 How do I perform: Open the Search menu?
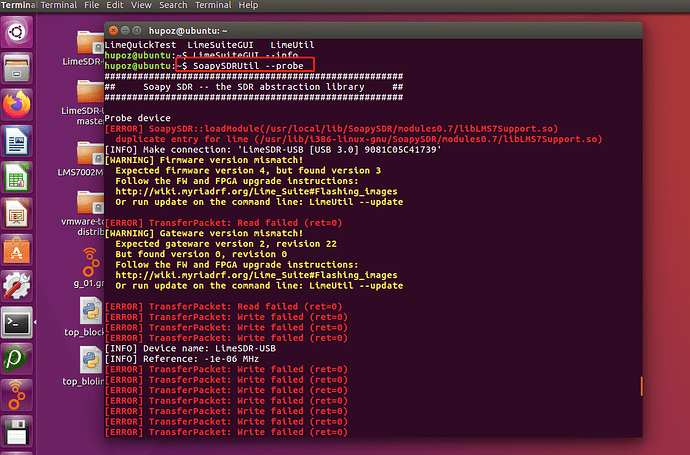coord(173,5)
